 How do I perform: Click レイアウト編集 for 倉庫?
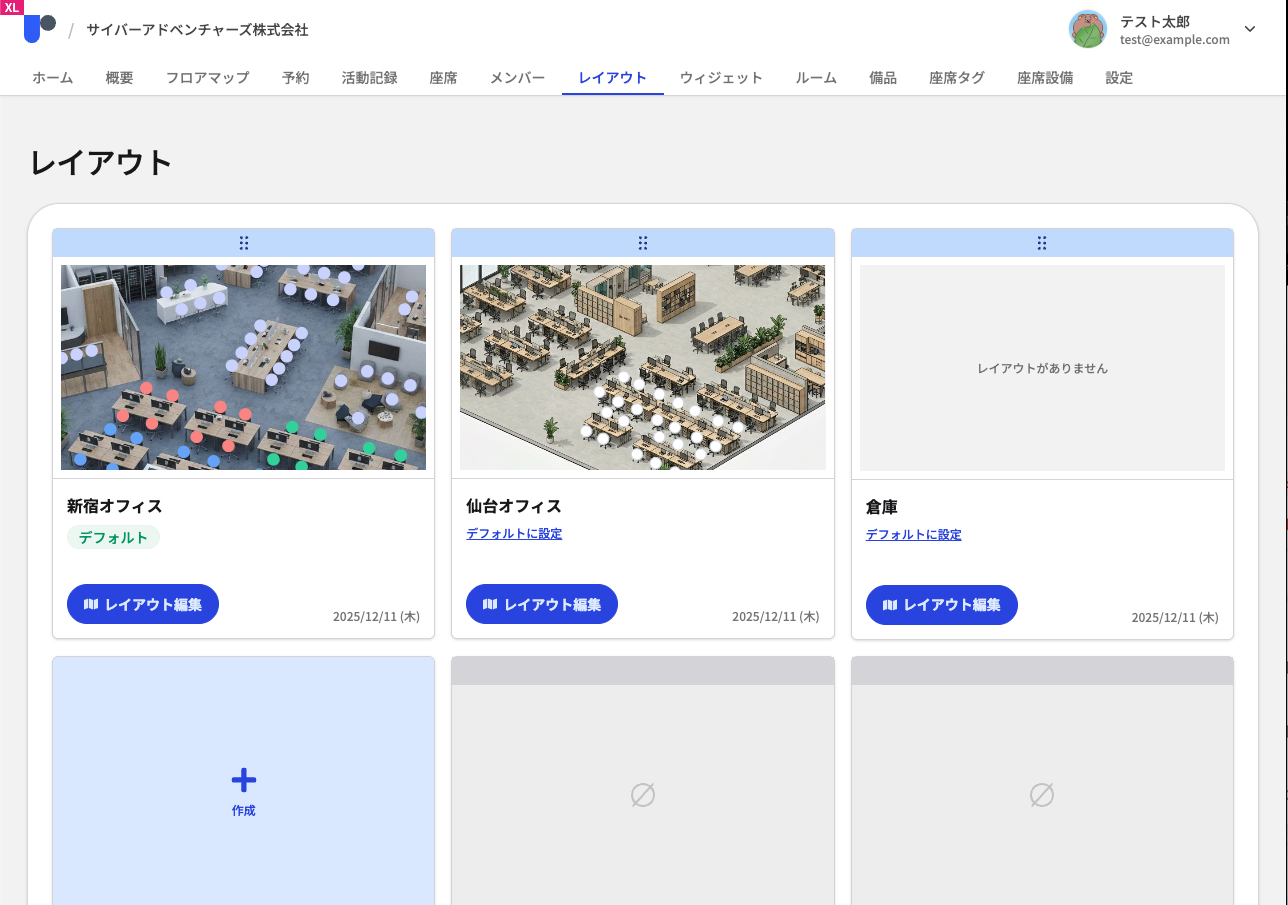coord(942,605)
